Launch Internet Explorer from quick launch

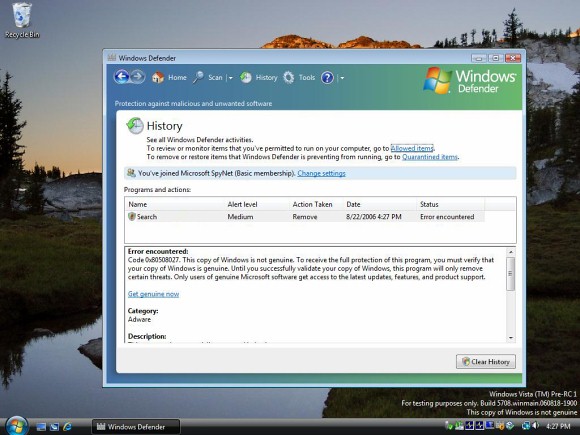[x=68, y=427]
